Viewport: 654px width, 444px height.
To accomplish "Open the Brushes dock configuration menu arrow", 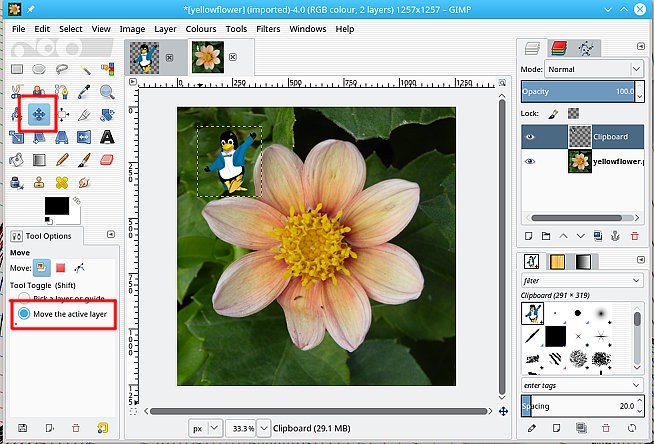I will (x=641, y=260).
